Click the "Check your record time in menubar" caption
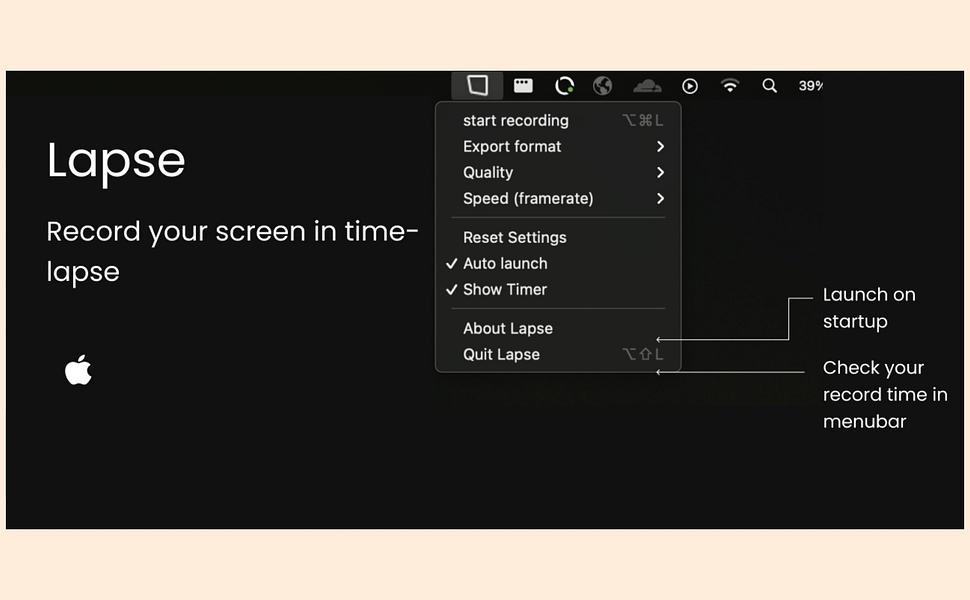The image size is (970, 600). [885, 394]
